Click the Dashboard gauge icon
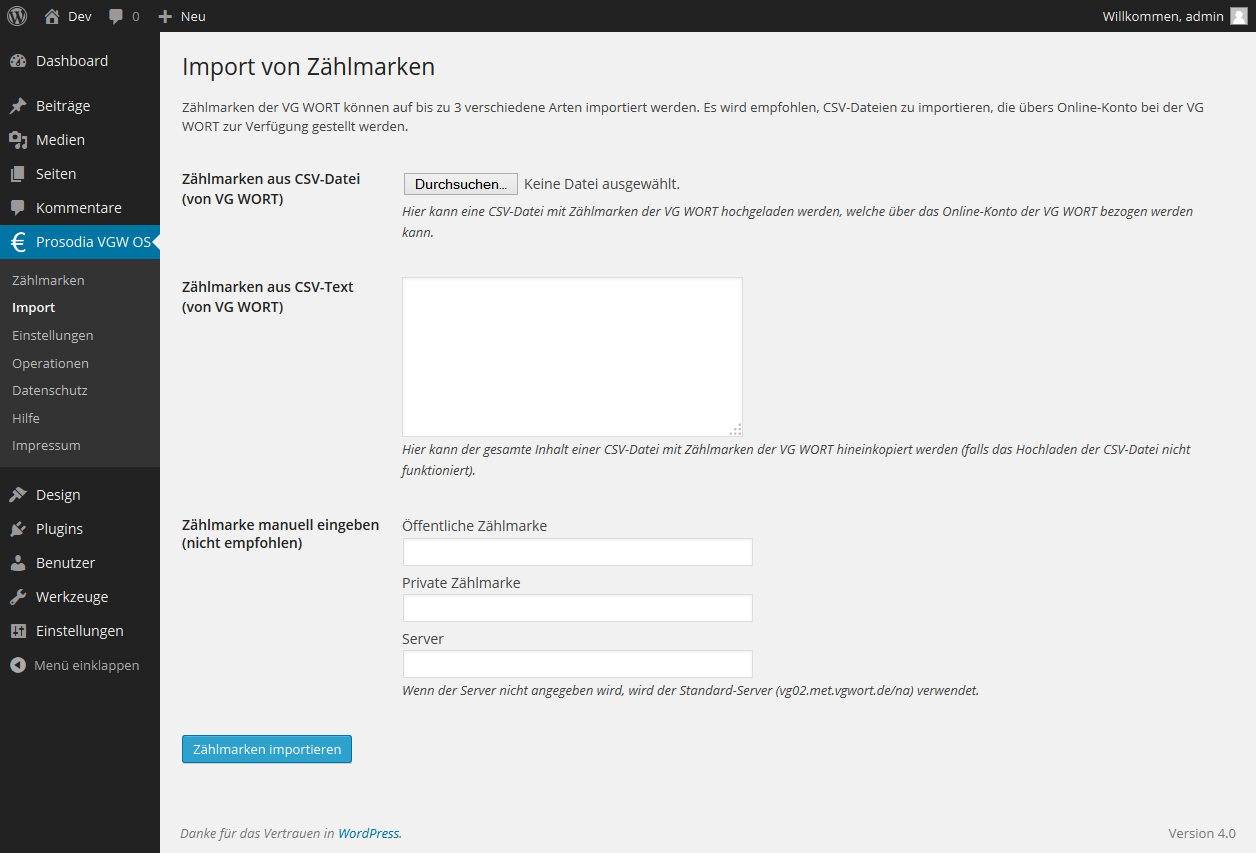 [x=18, y=61]
